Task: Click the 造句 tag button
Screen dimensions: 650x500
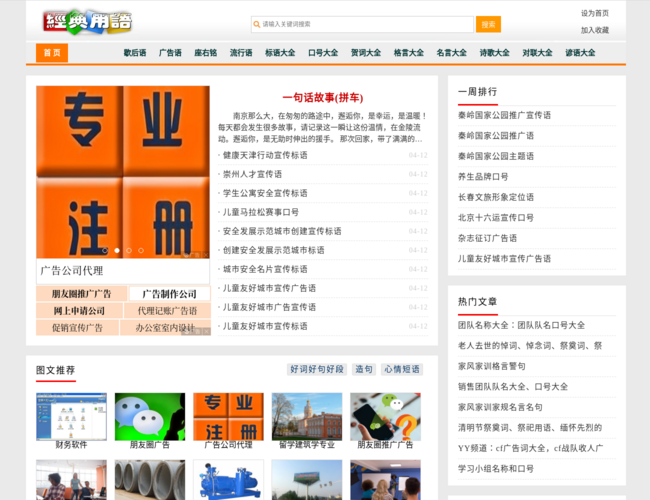Action: click(x=364, y=369)
